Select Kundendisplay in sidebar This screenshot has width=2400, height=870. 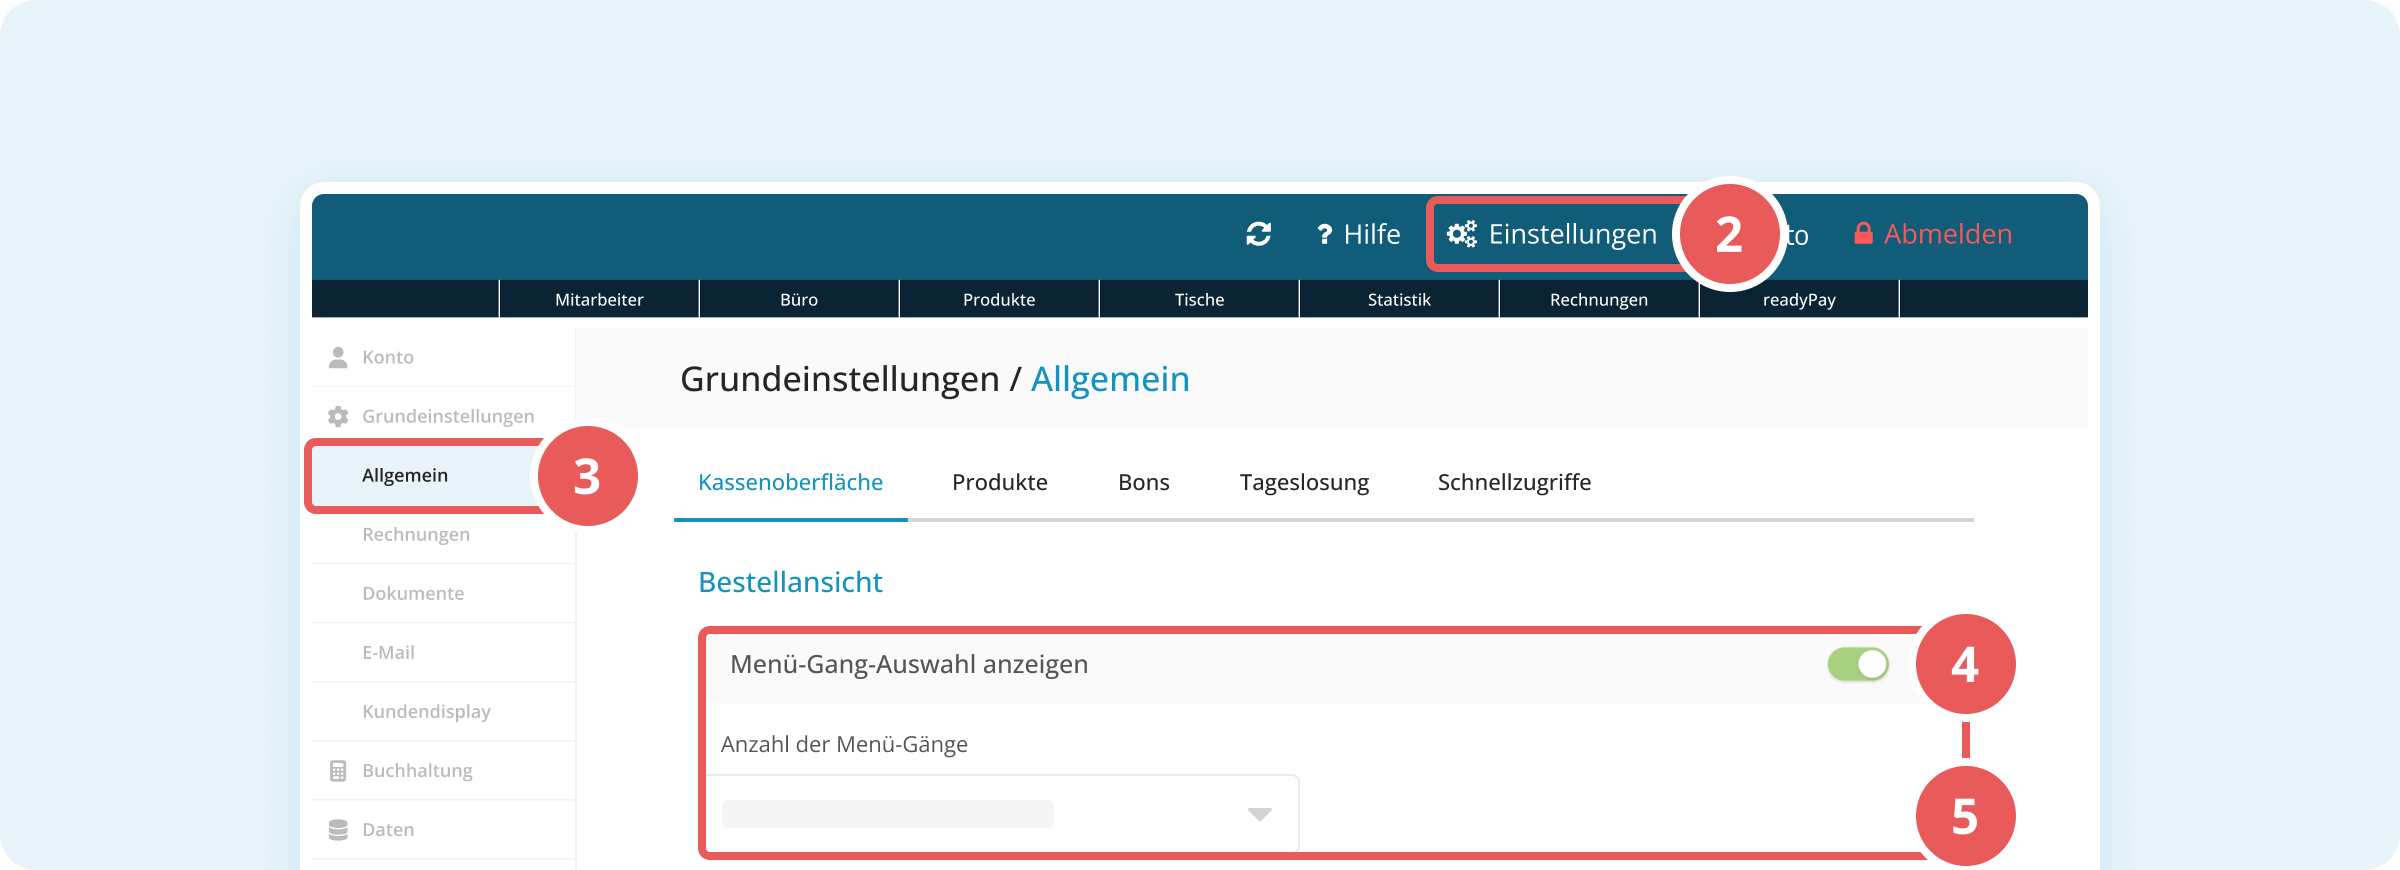pyautogui.click(x=443, y=711)
